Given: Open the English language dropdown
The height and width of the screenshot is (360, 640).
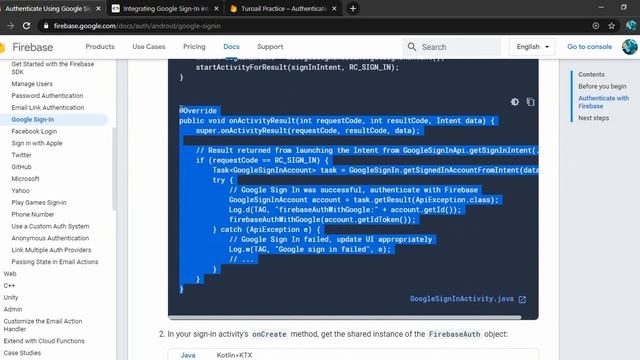Looking at the screenshot, I should pos(532,47).
